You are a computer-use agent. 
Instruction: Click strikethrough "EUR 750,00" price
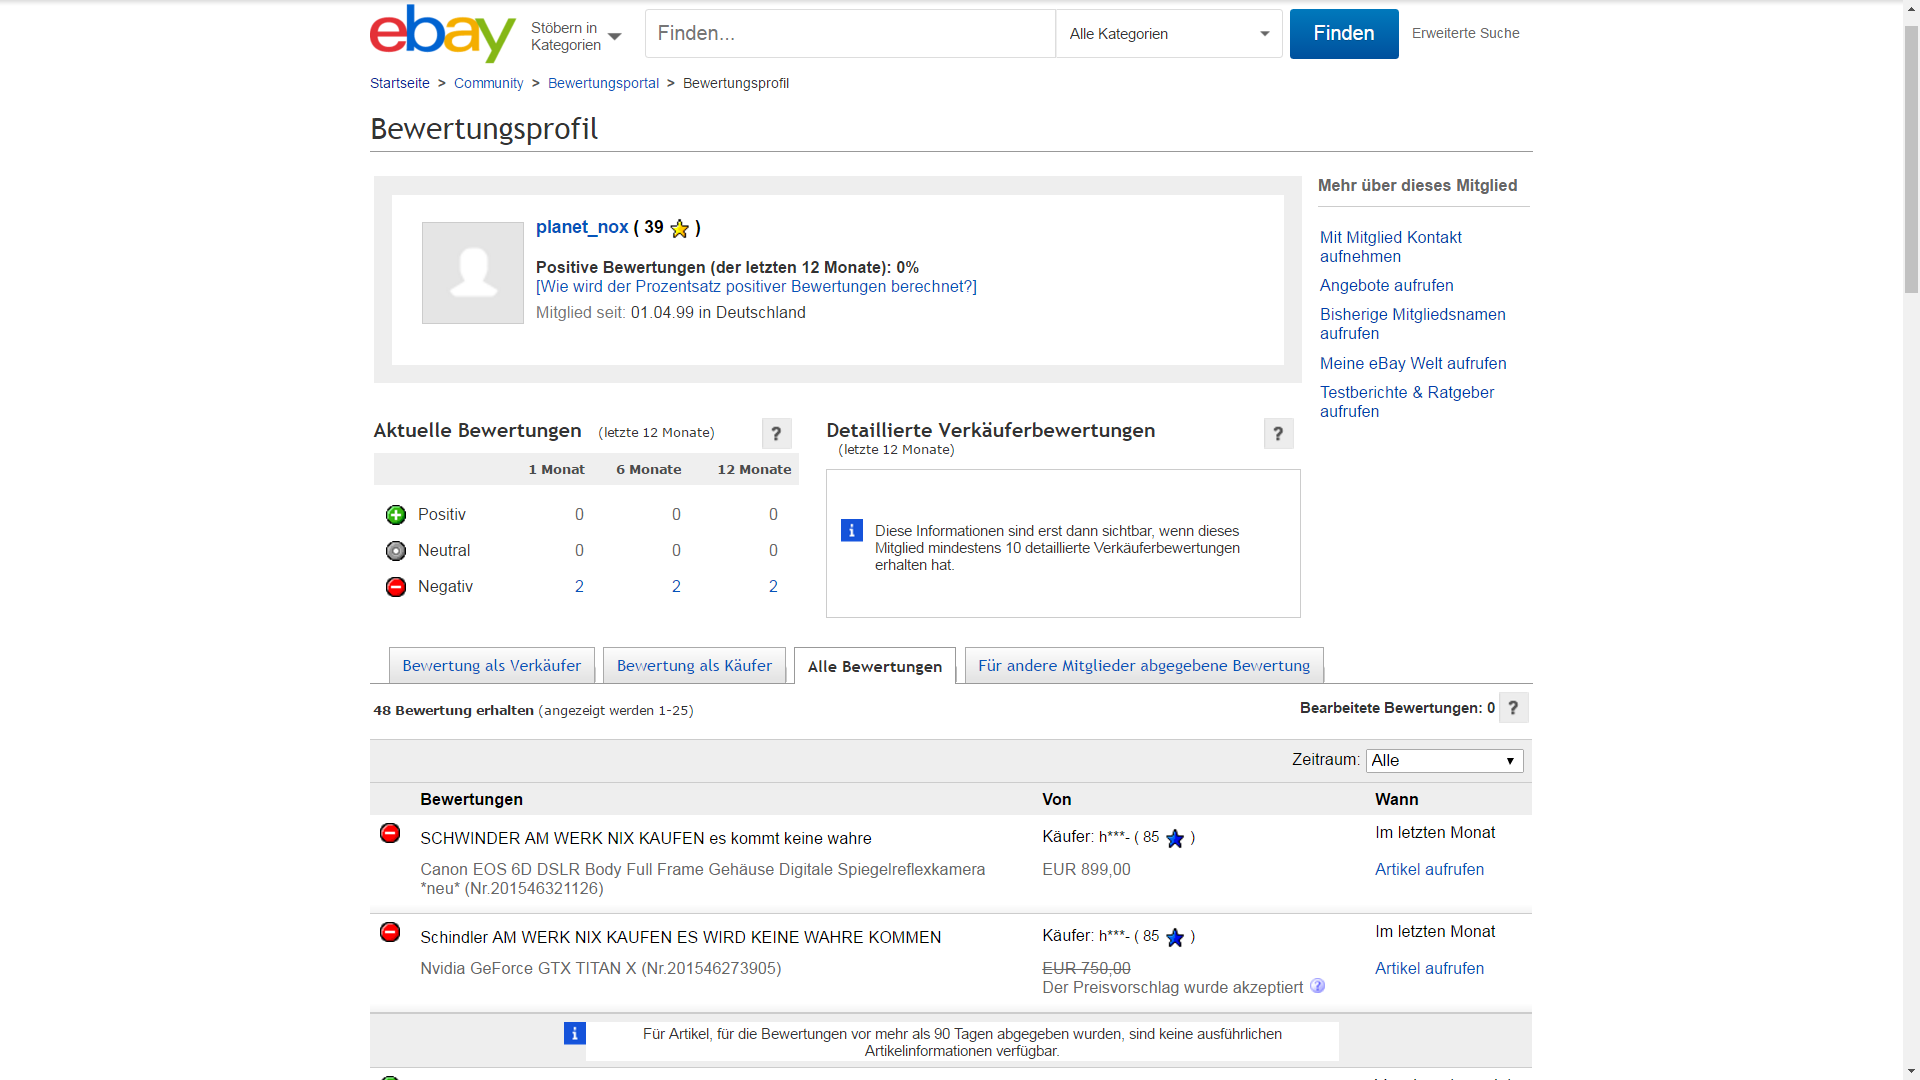pyautogui.click(x=1086, y=969)
